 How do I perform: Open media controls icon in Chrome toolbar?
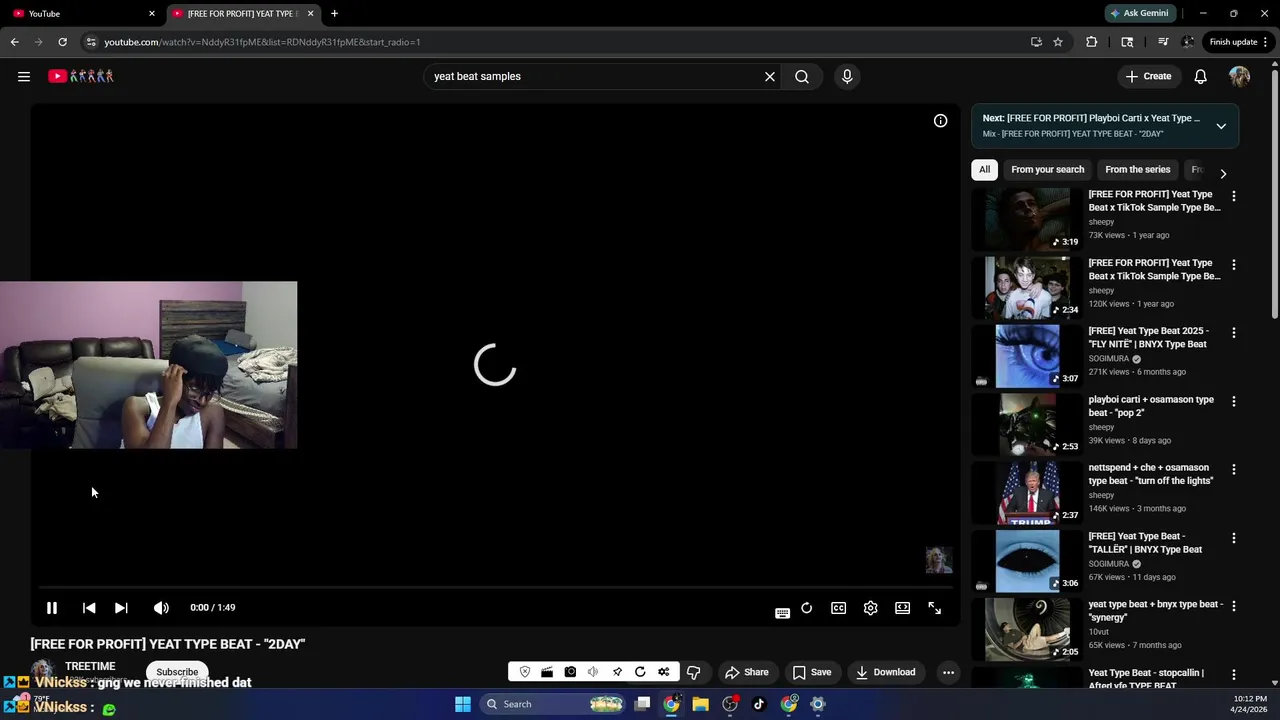click(x=1162, y=42)
